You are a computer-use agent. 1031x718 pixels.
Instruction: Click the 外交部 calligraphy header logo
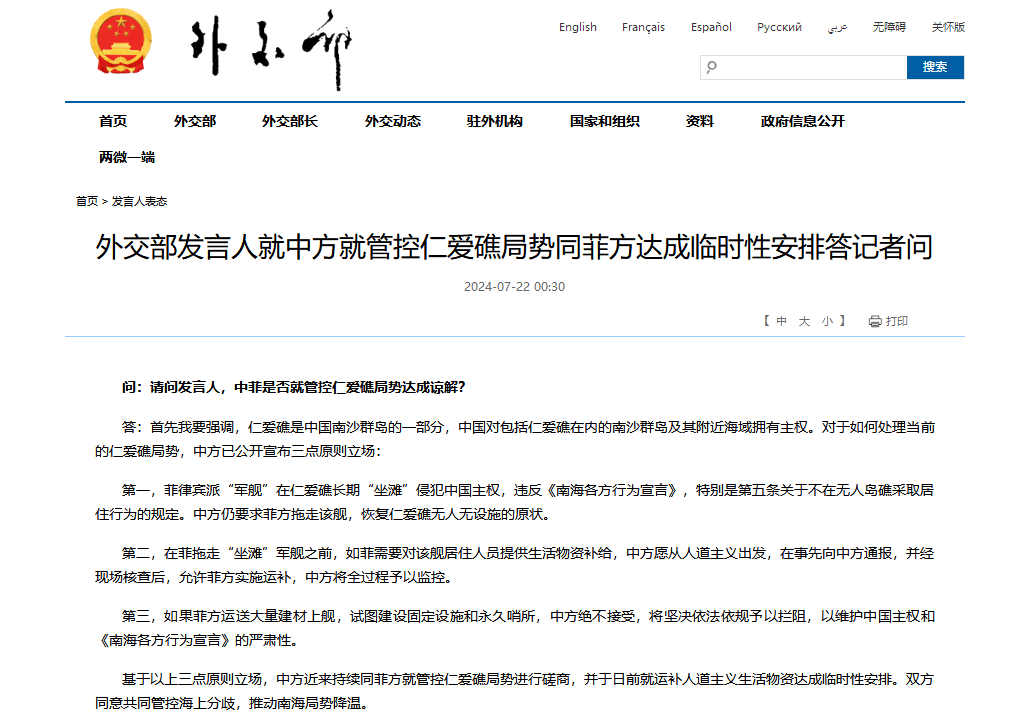pos(271,48)
